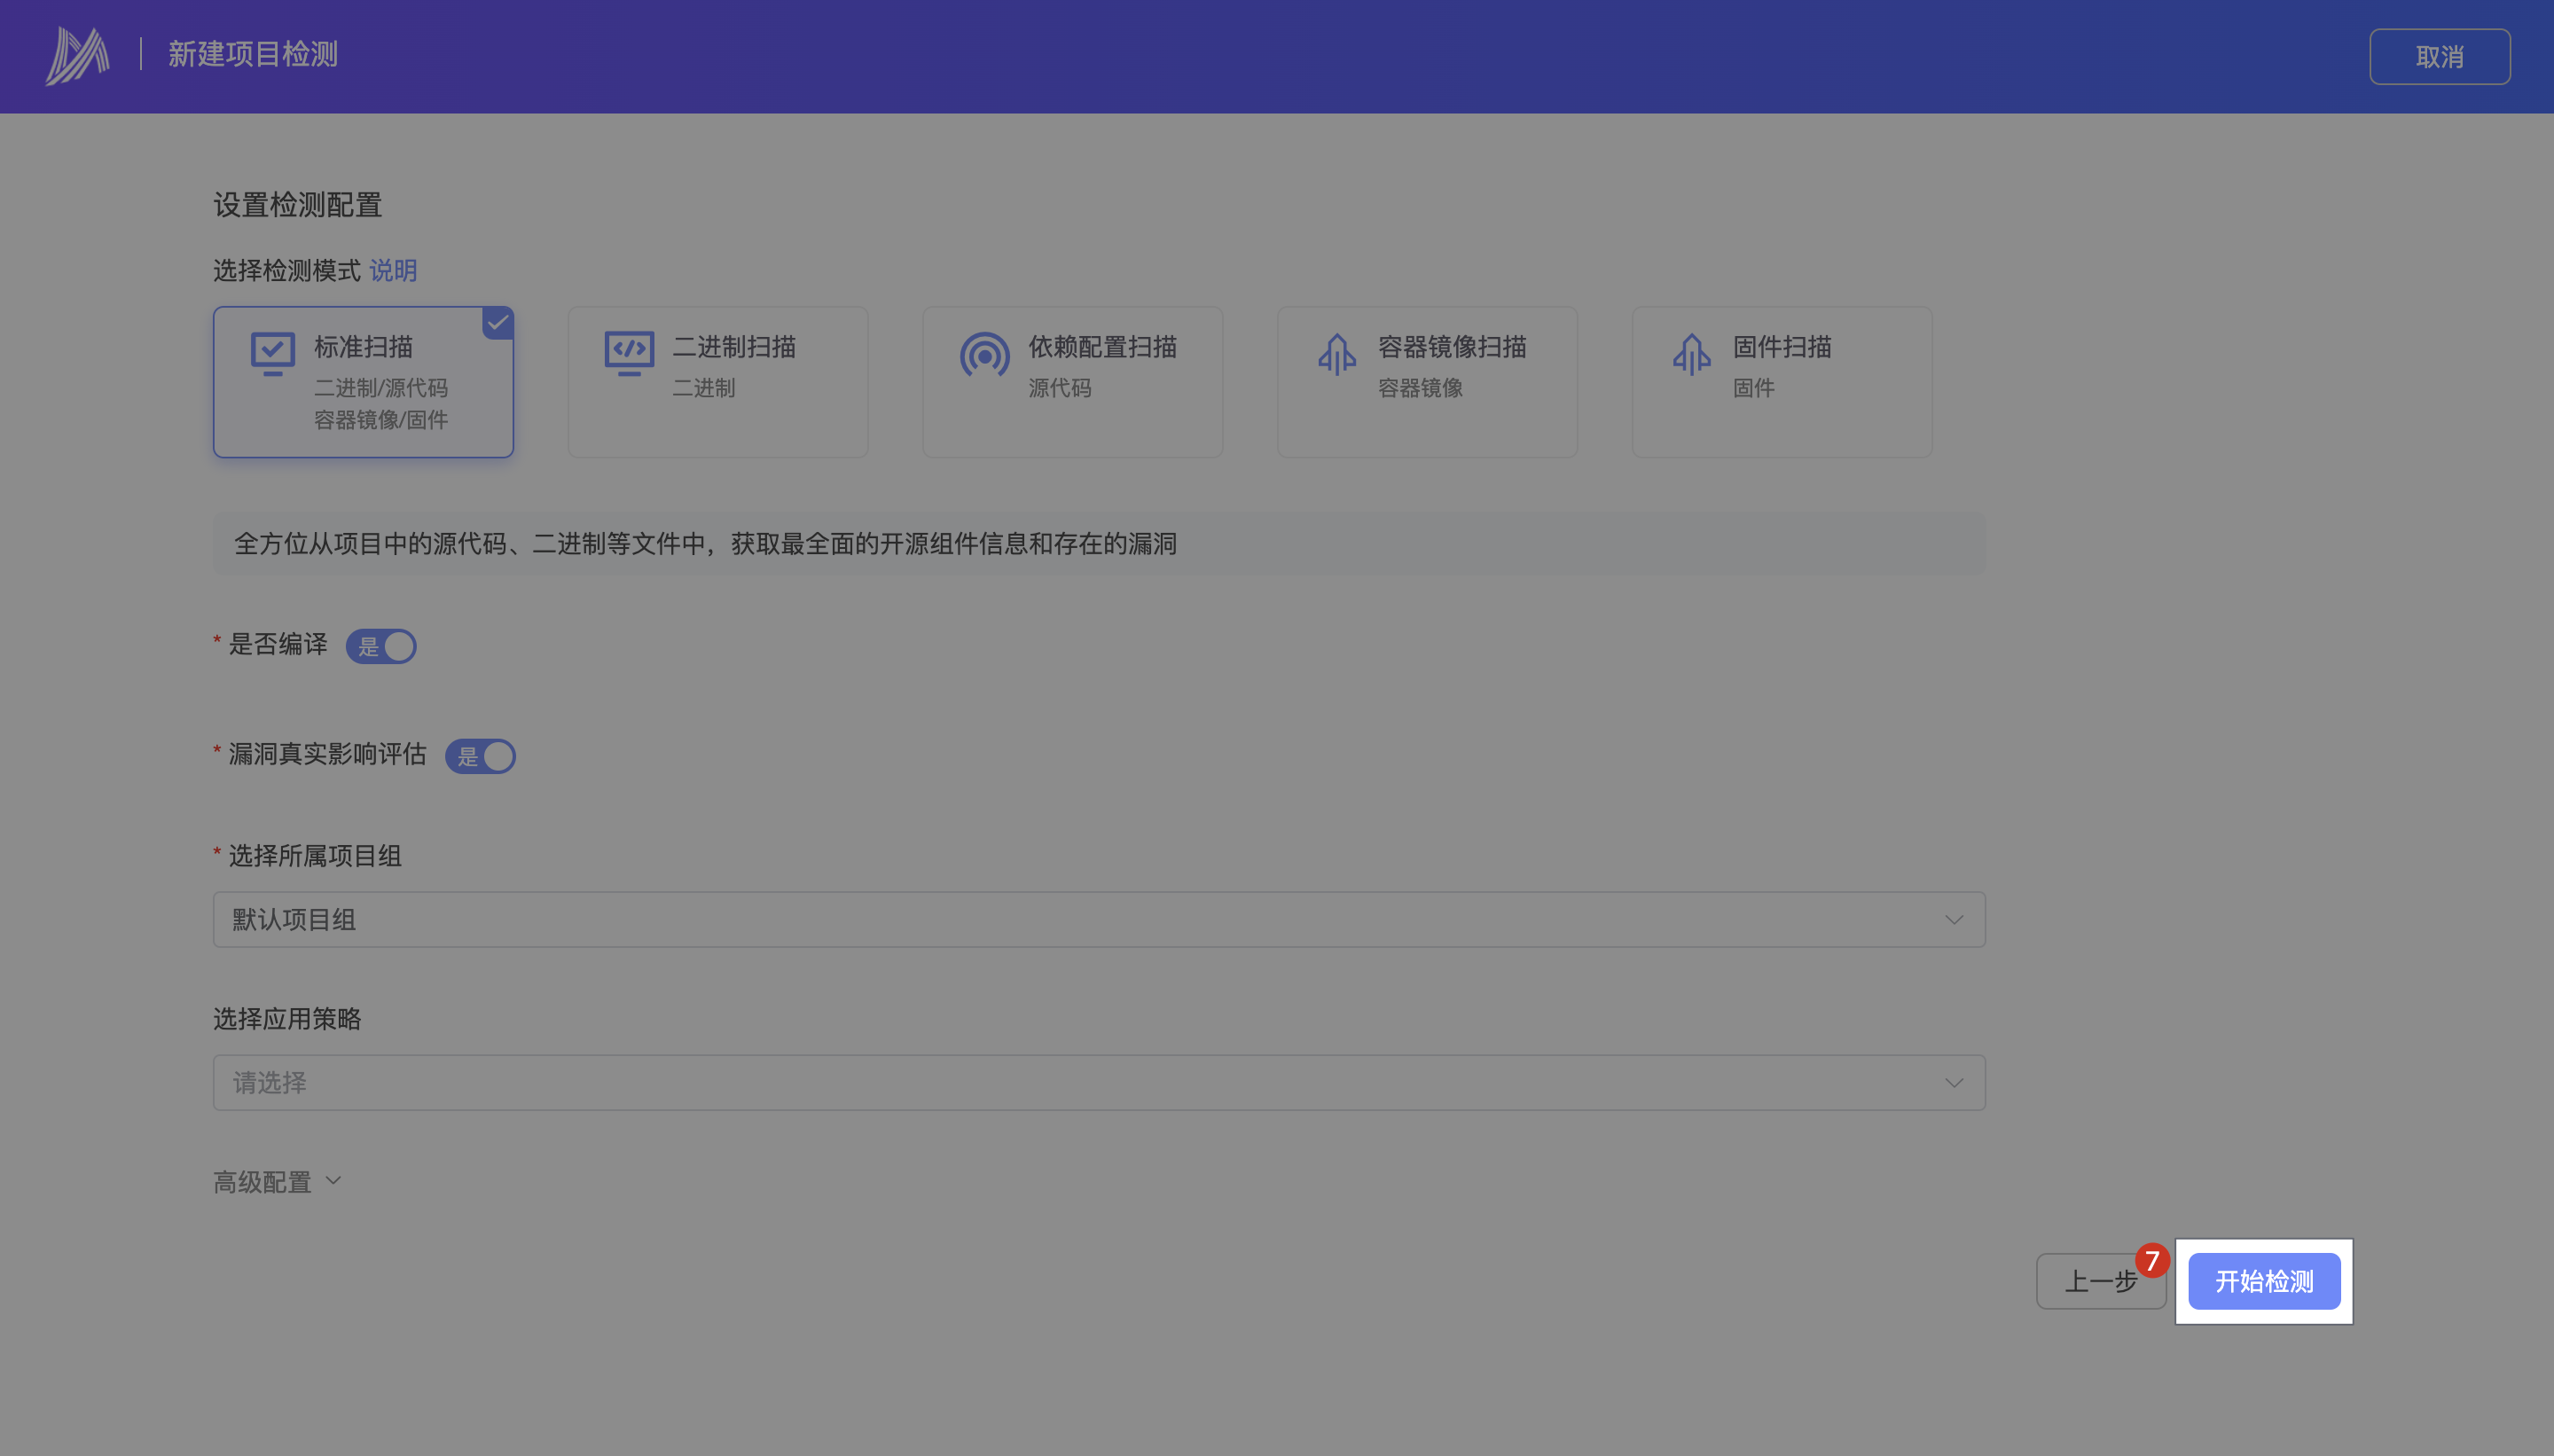Screen dimensions: 2554x1456
Task: Select the 容器镜像扫描 mode card
Action: pyautogui.click(x=1426, y=382)
